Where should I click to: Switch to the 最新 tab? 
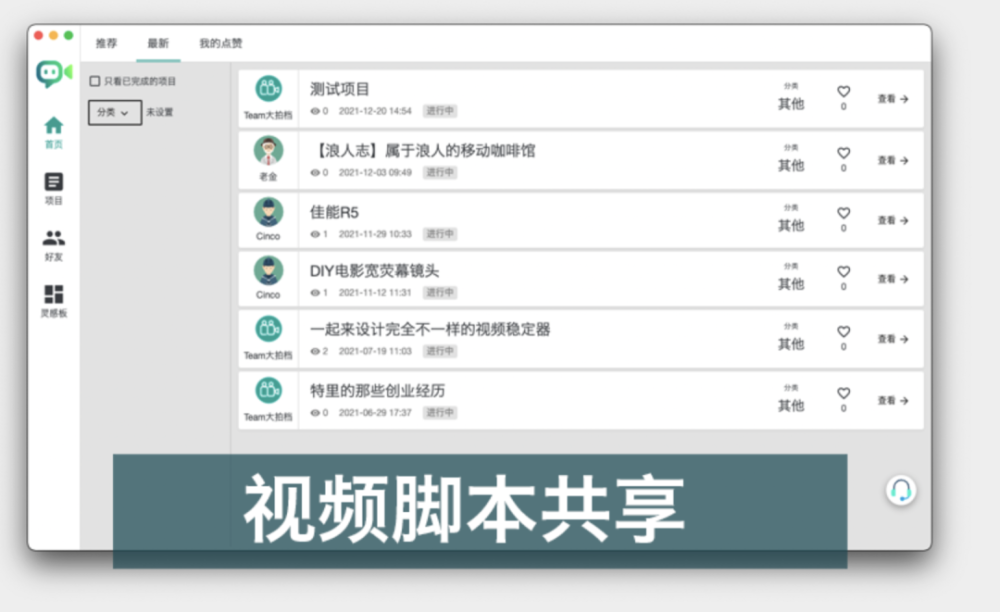click(158, 43)
